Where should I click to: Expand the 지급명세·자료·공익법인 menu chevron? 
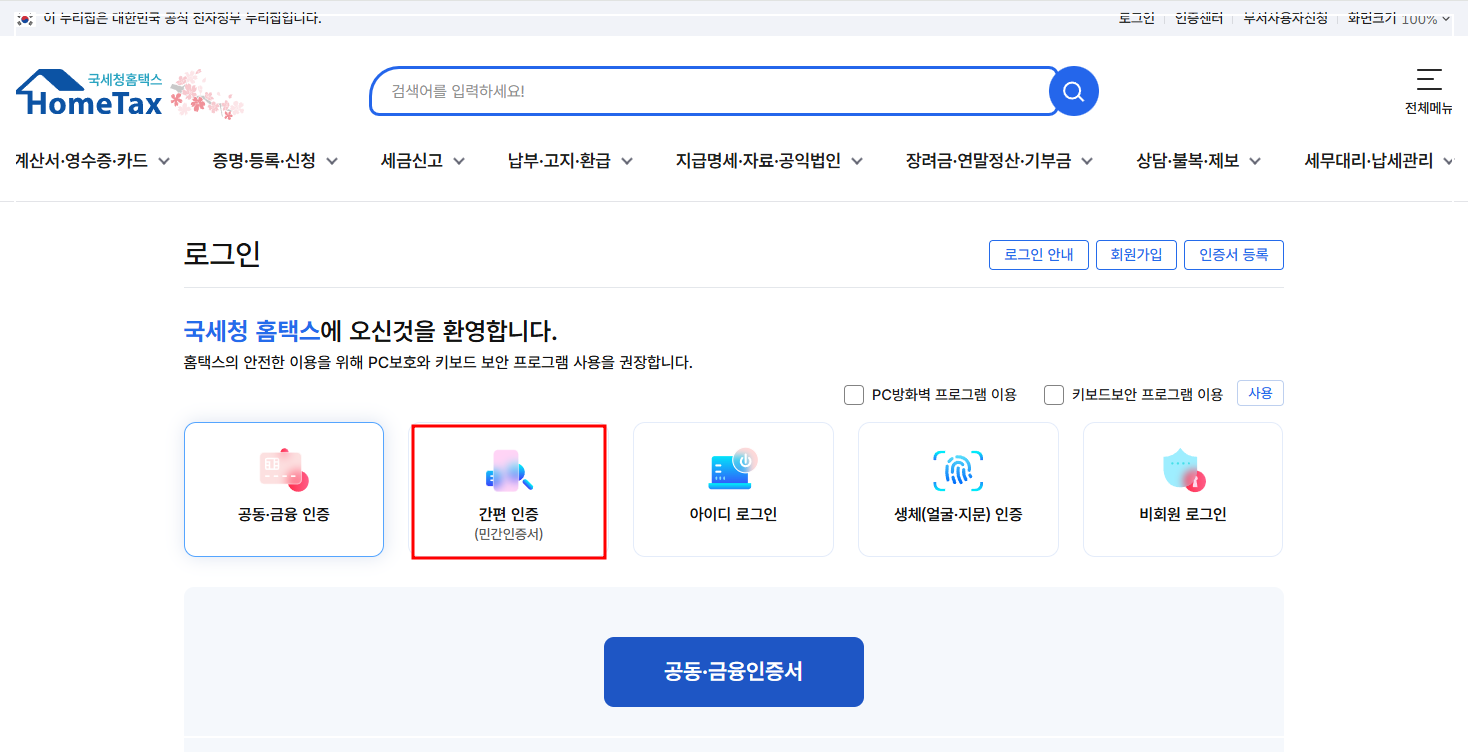[857, 161]
